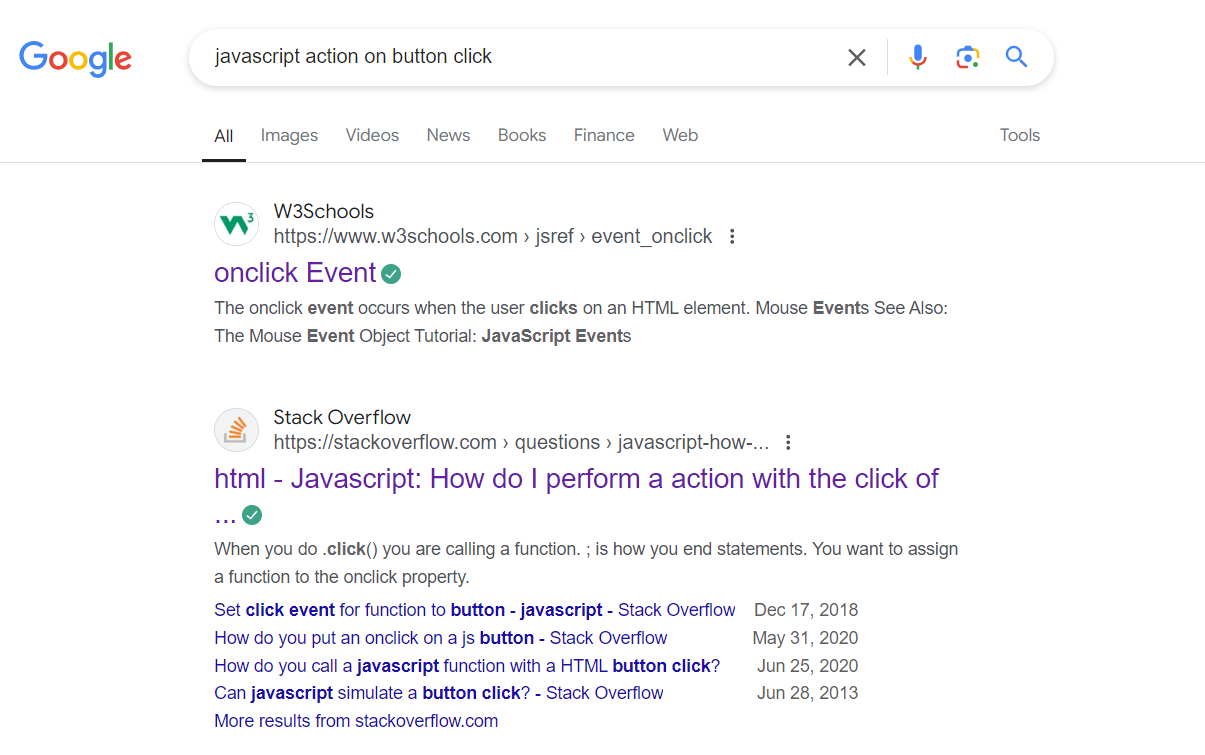Switch to the News tab

(x=448, y=135)
